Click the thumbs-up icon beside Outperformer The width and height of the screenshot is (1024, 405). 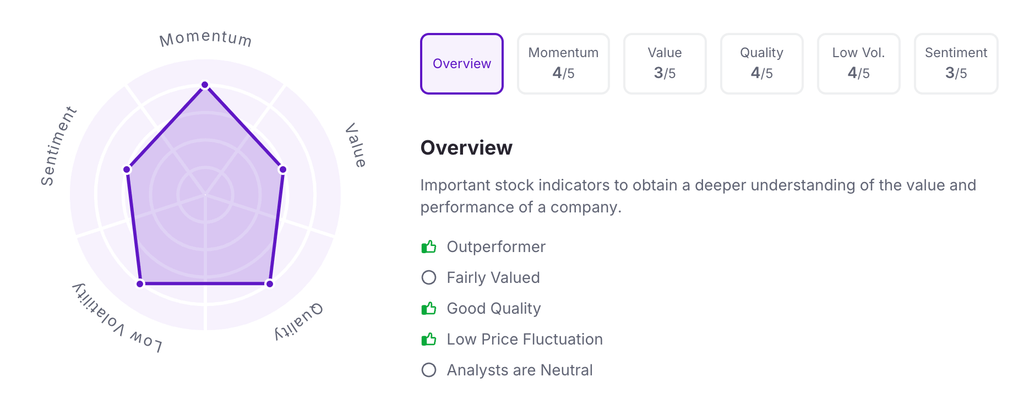pyautogui.click(x=429, y=246)
